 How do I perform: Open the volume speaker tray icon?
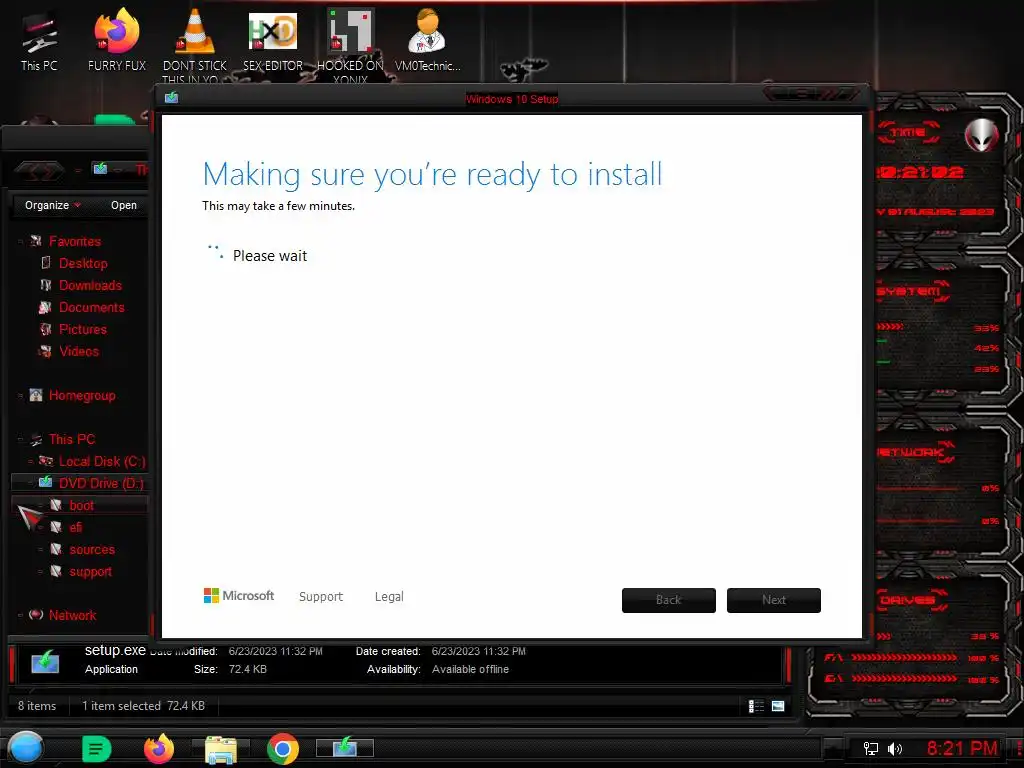click(895, 748)
